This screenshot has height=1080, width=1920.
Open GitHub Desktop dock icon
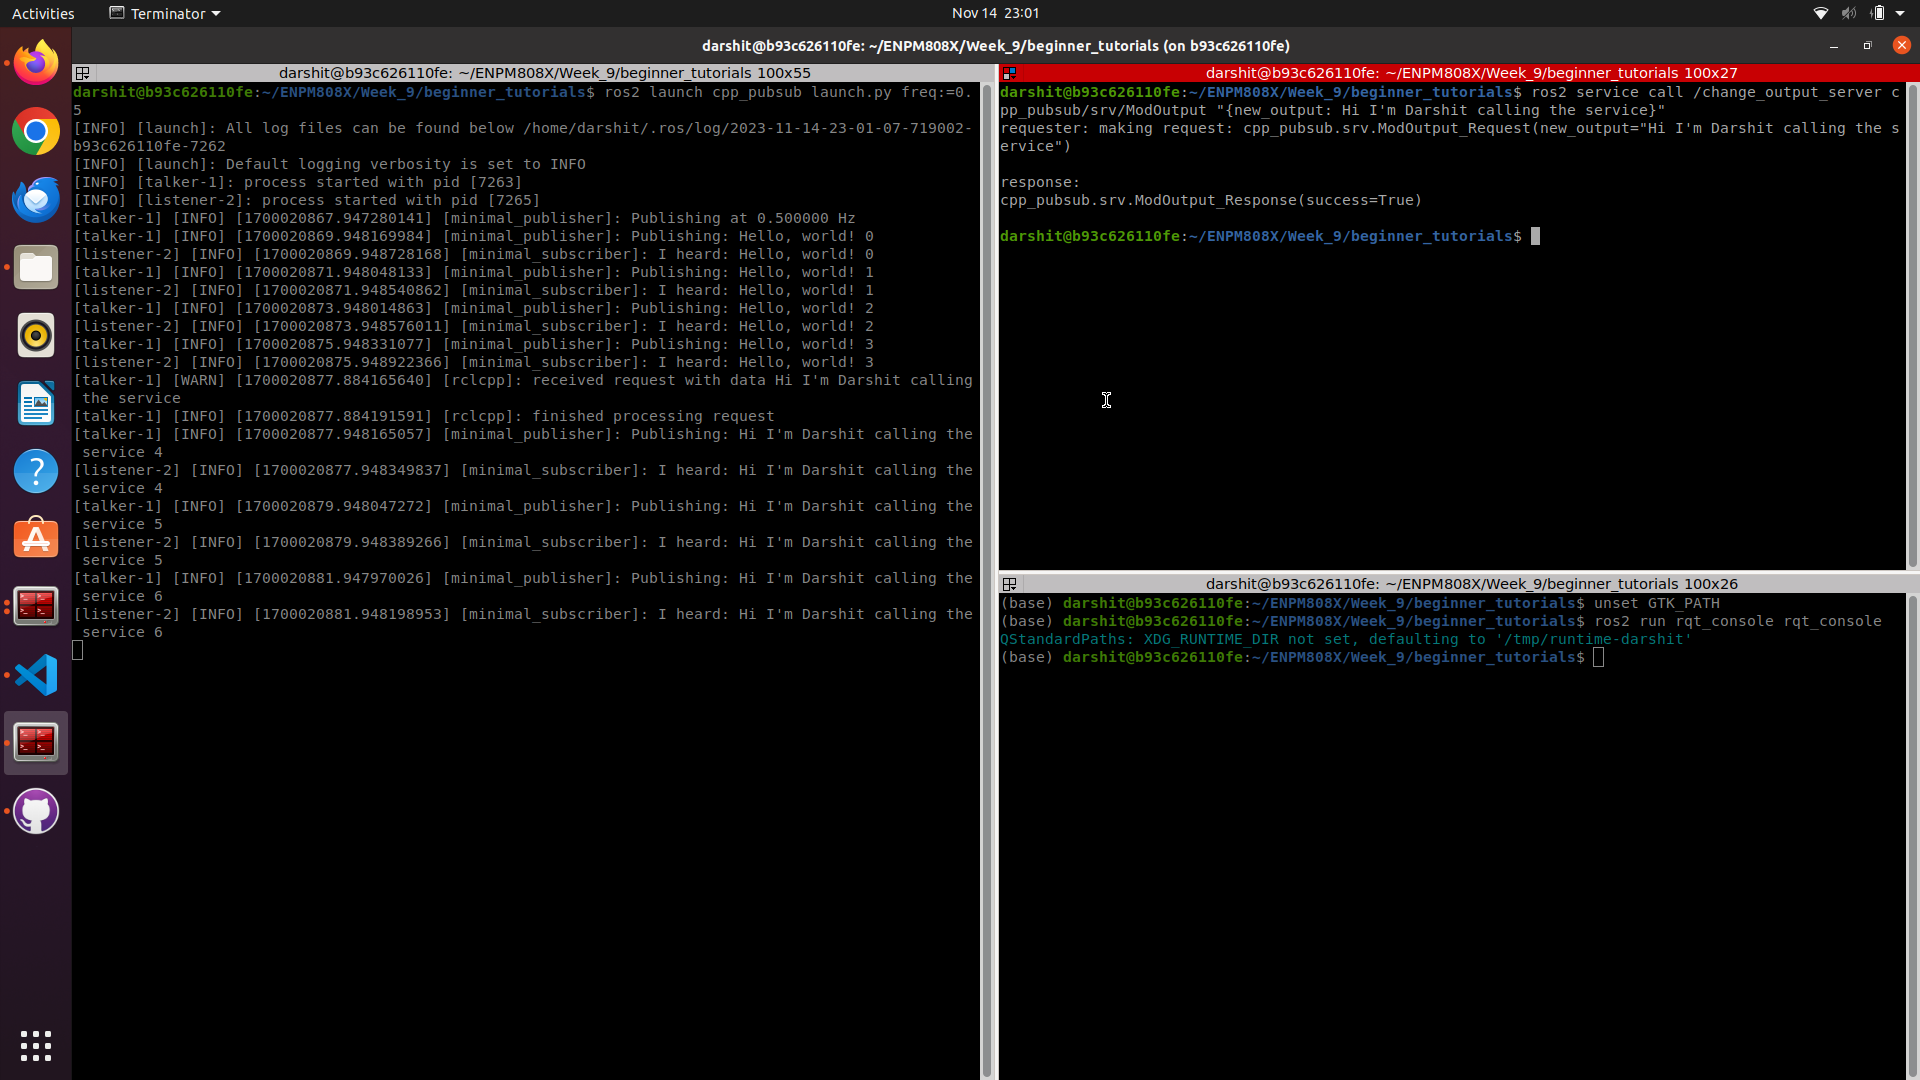click(x=36, y=811)
